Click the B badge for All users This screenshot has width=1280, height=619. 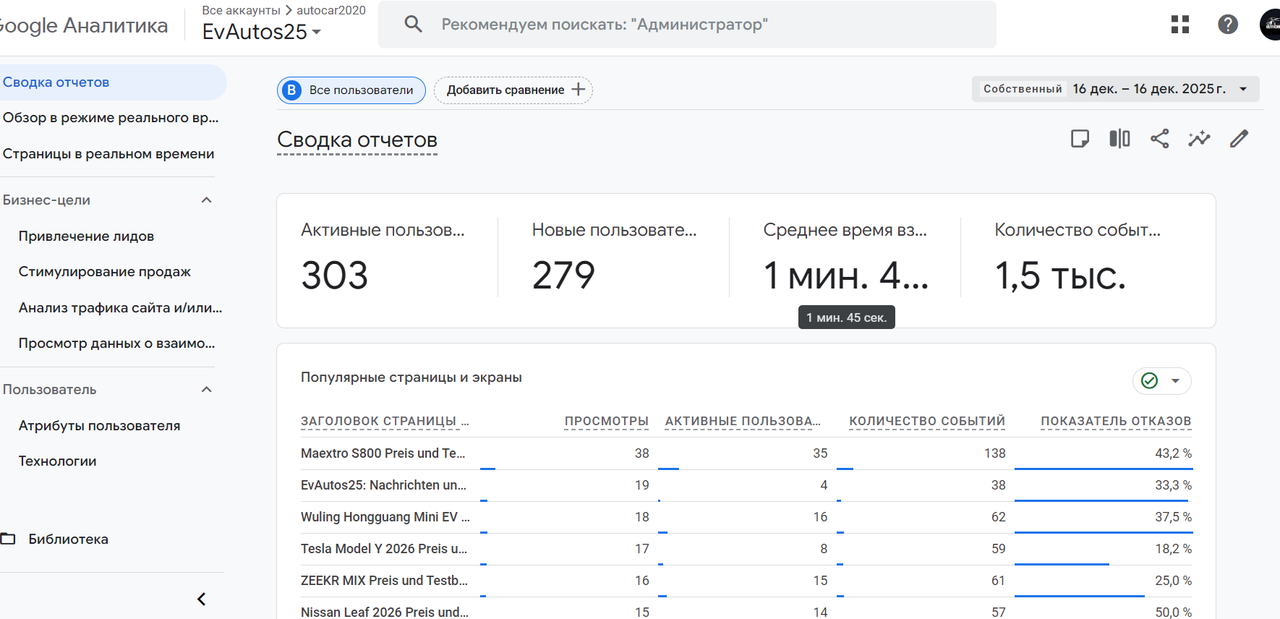291,90
